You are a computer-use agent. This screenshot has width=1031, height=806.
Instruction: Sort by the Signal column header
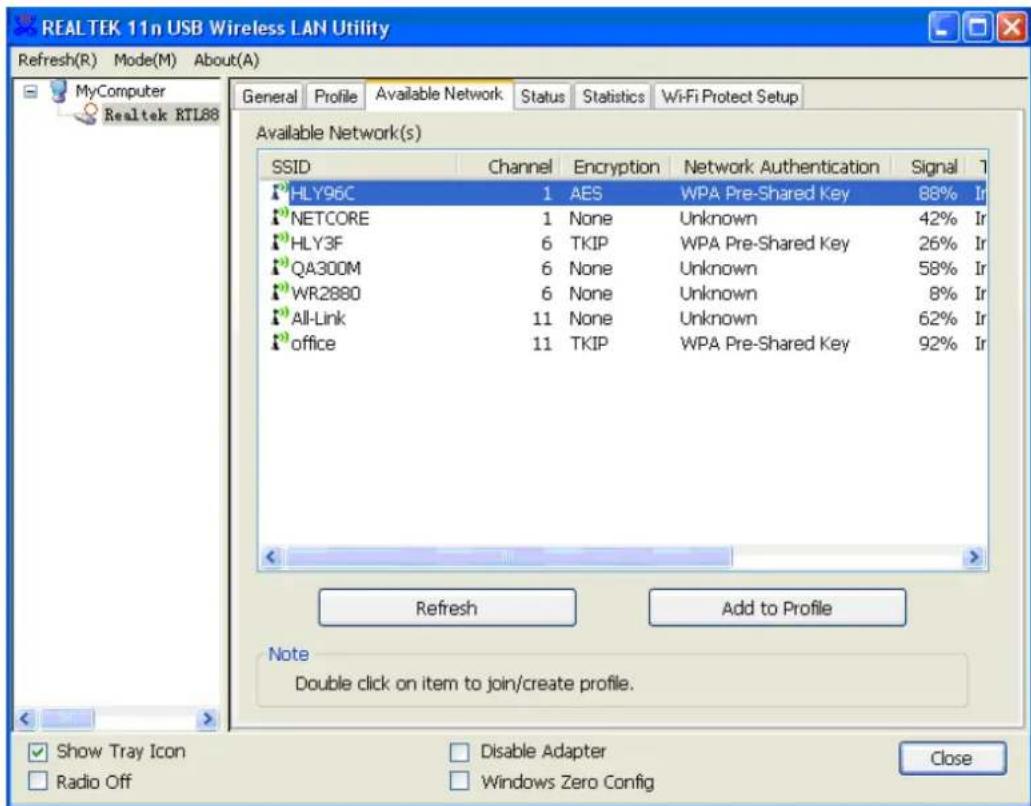(928, 167)
